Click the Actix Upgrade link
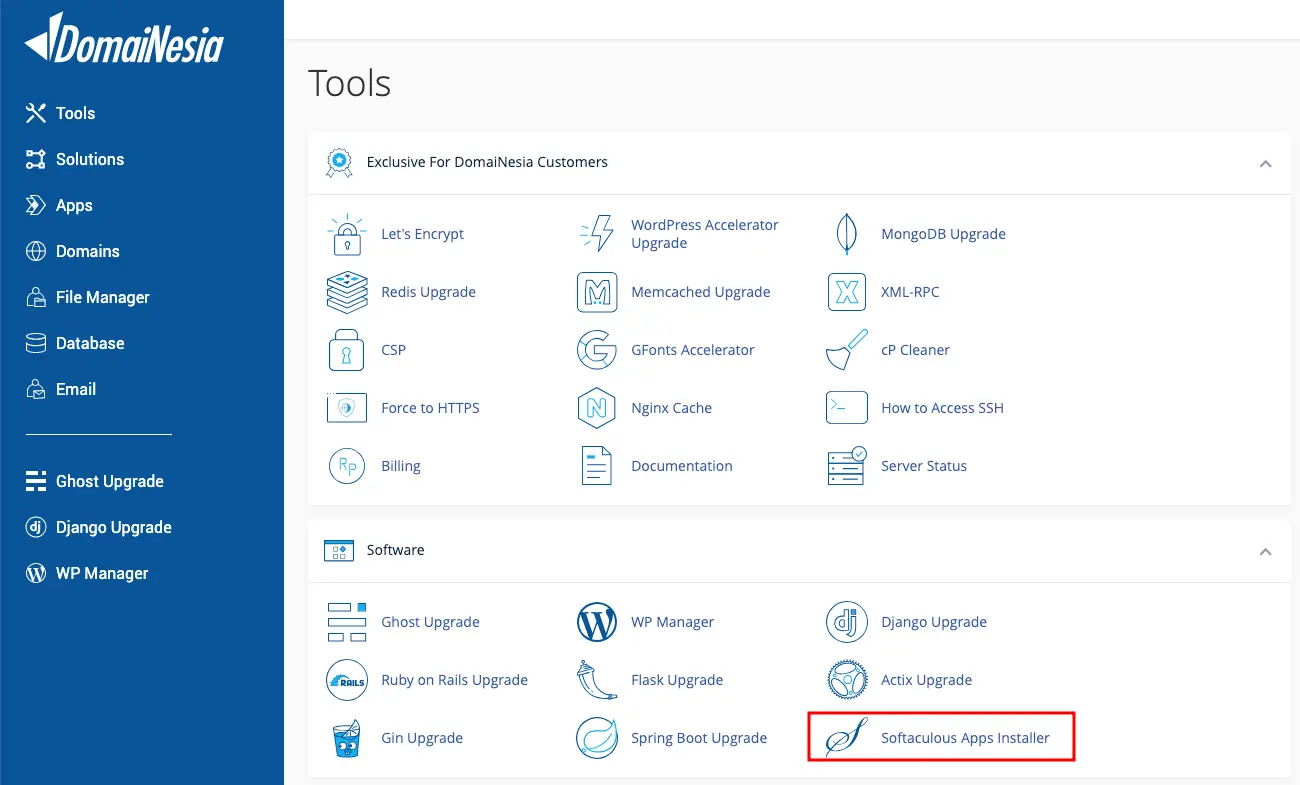 coord(926,680)
